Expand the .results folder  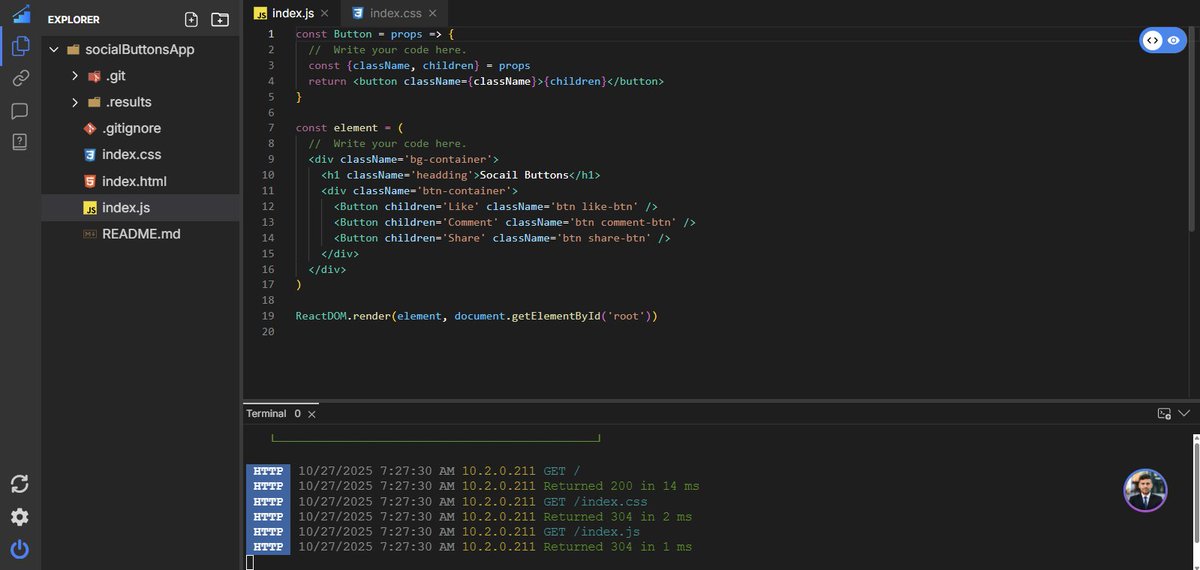pos(75,102)
